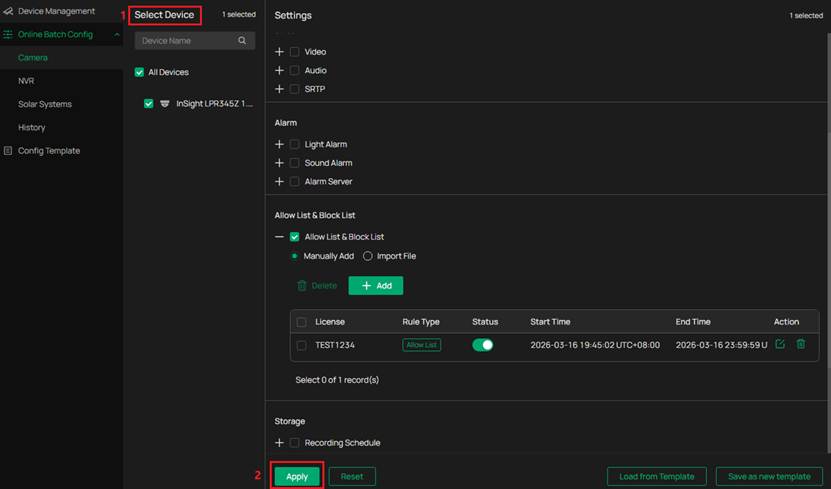Click the edit icon for TEST1234 row

[780, 345]
